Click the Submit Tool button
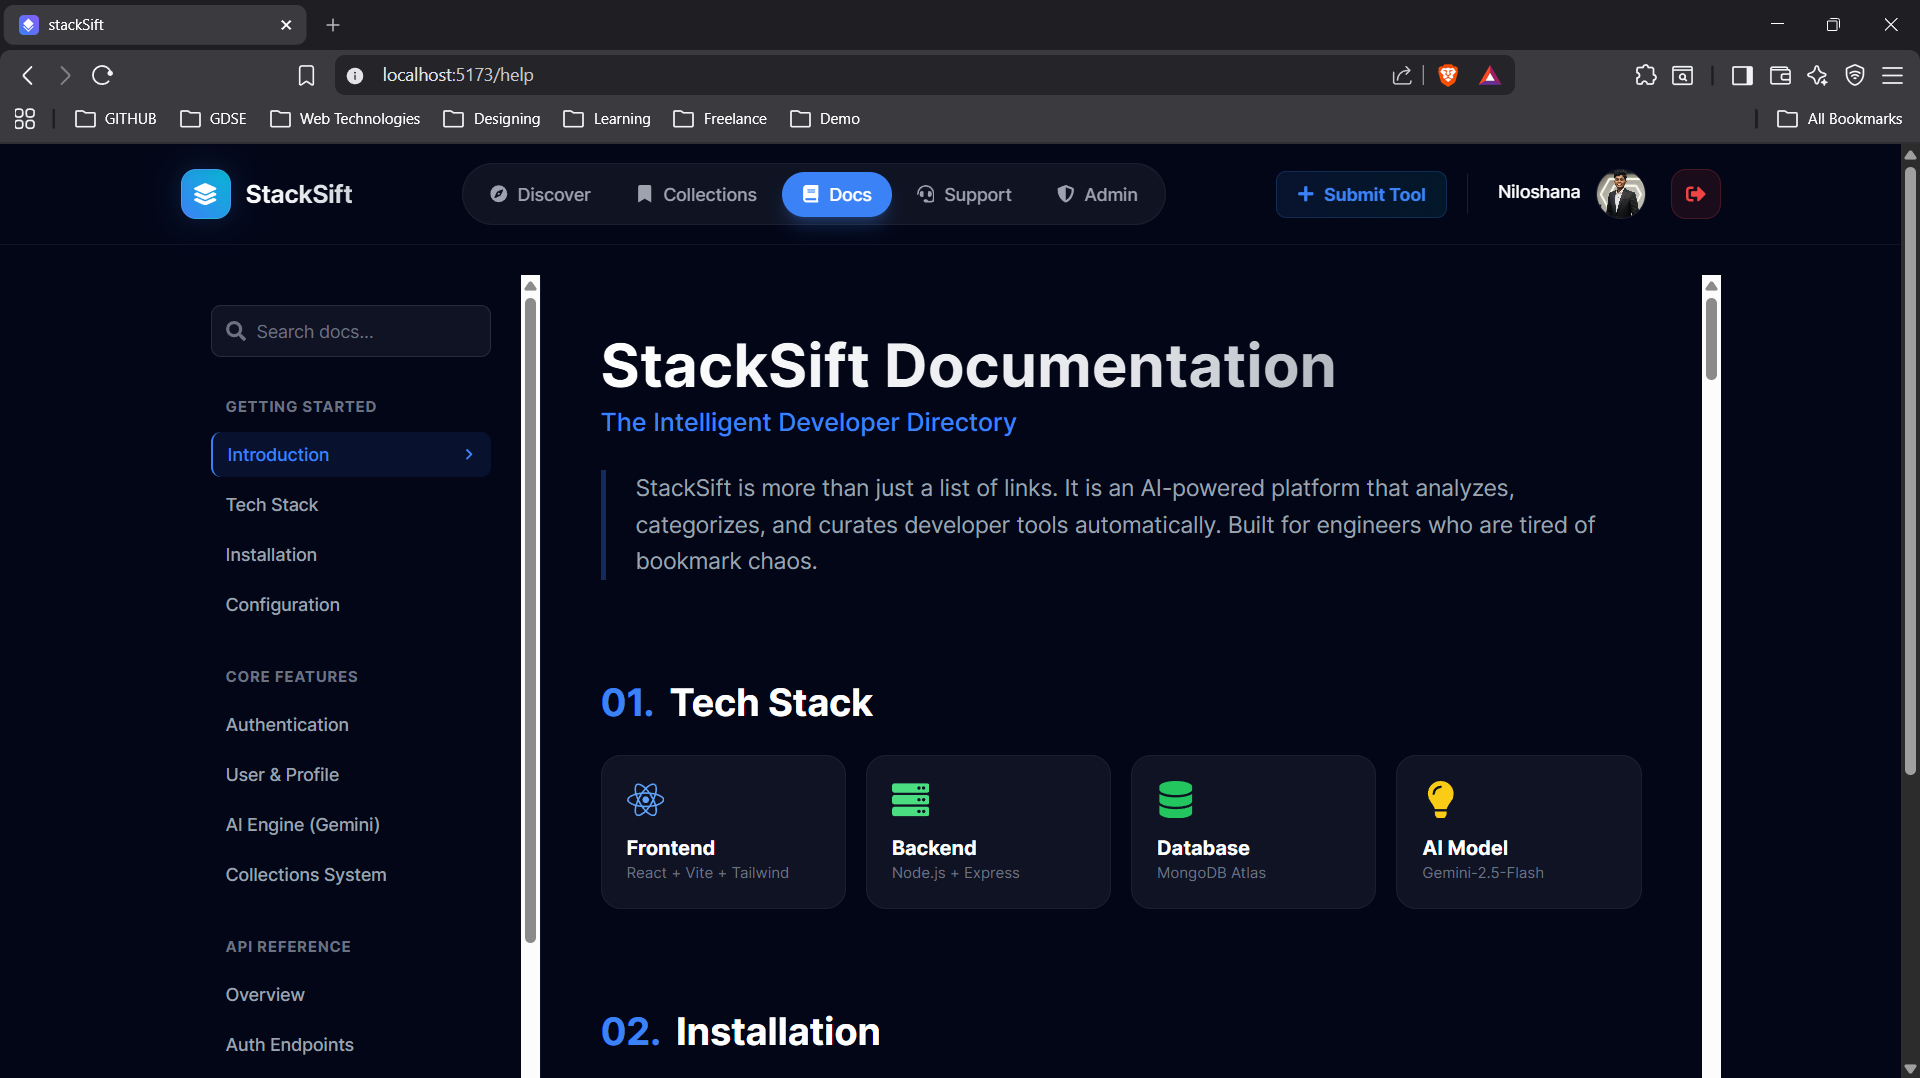Image resolution: width=1920 pixels, height=1078 pixels. [x=1361, y=194]
